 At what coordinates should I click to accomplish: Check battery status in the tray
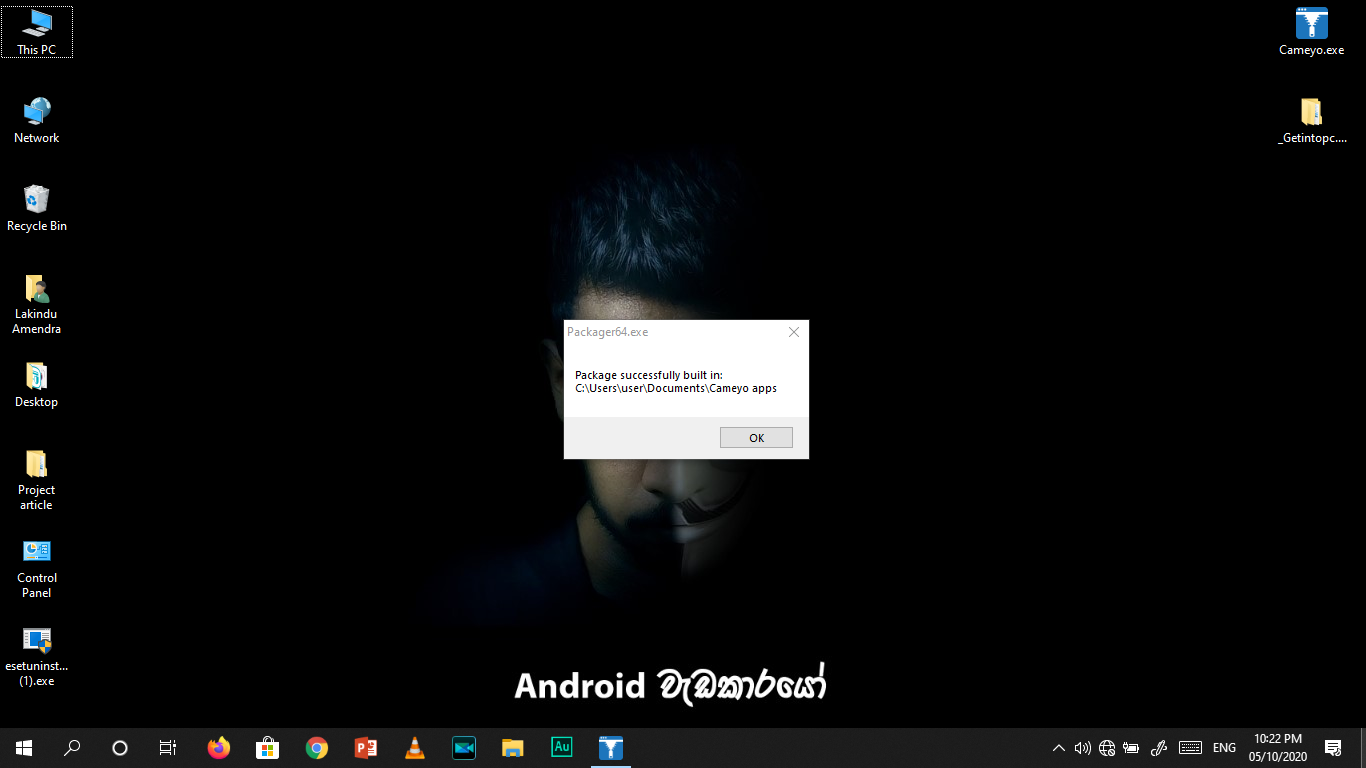(1132, 748)
